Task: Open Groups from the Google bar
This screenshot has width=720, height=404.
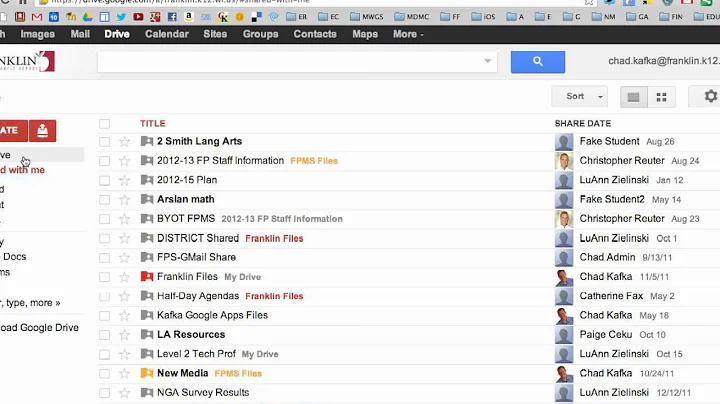Action: coord(260,34)
